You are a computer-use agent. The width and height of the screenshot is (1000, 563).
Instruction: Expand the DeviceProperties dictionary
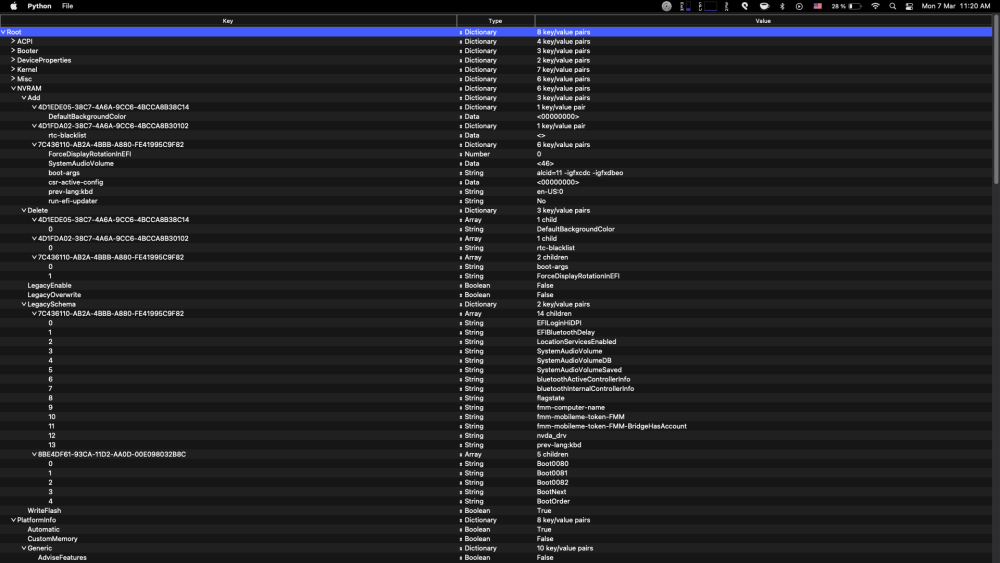[x=13, y=60]
